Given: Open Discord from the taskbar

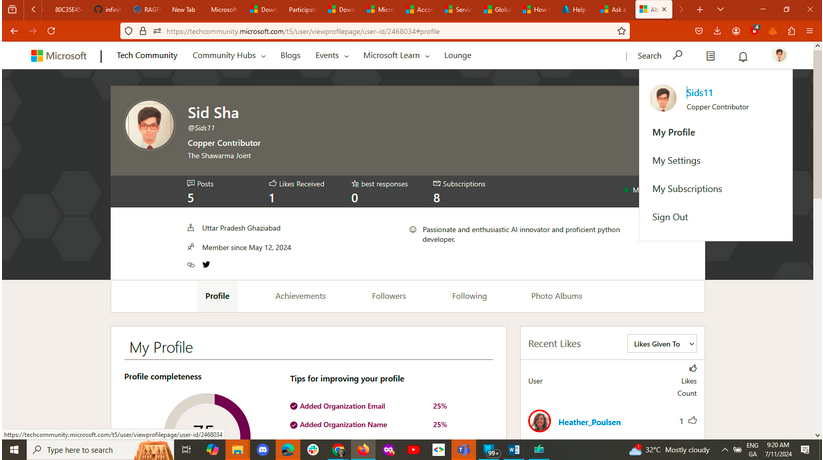Looking at the screenshot, I should pos(262,450).
